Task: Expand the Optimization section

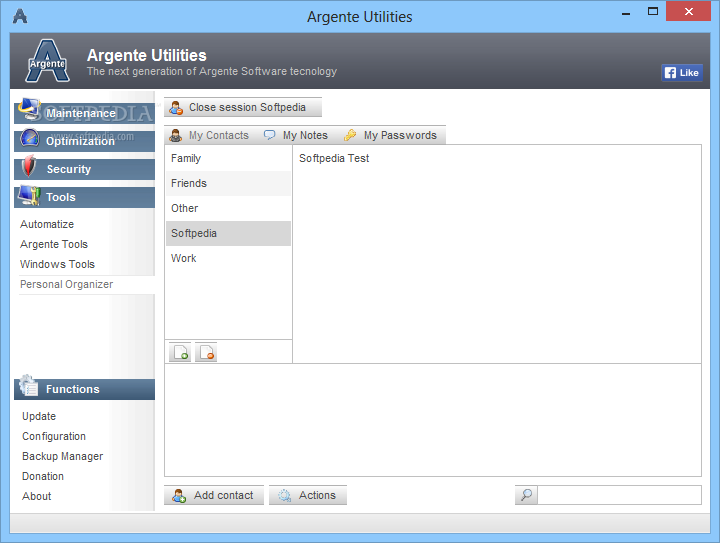Action: tap(84, 141)
